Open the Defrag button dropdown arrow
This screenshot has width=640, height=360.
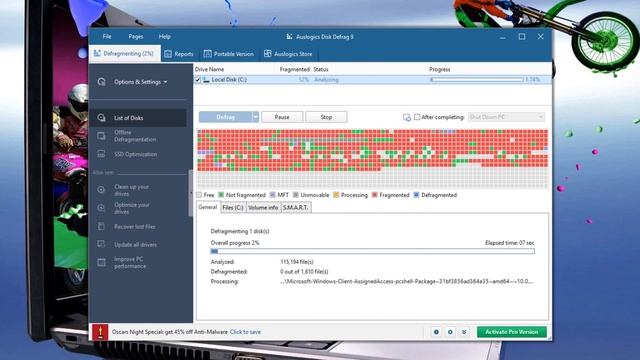pyautogui.click(x=256, y=117)
